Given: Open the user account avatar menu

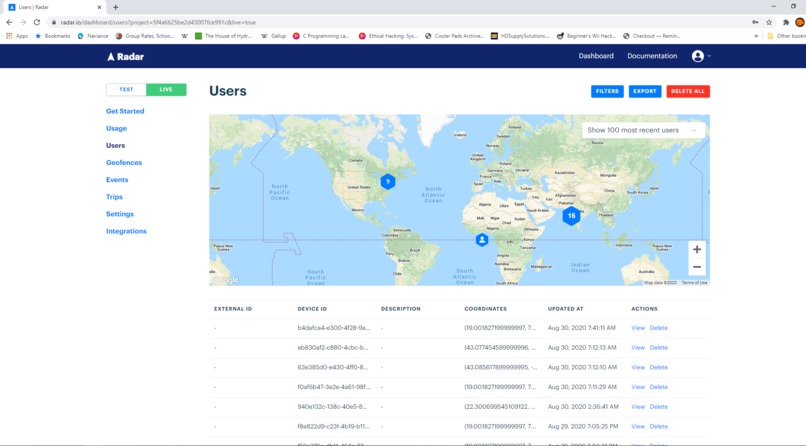Looking at the screenshot, I should [698, 56].
